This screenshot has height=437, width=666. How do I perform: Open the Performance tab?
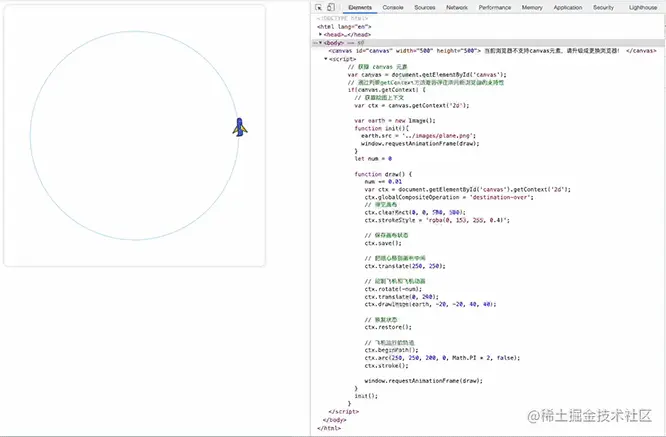(495, 8)
